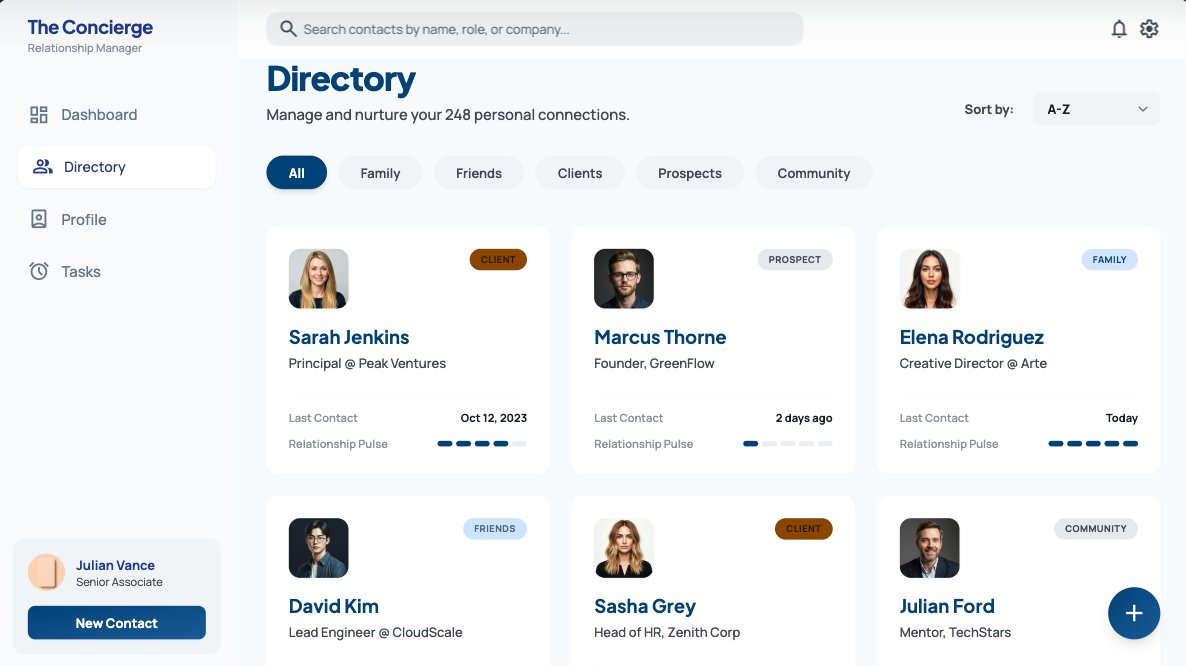
Task: Open Sasha Grey contact name
Action: pos(644,606)
